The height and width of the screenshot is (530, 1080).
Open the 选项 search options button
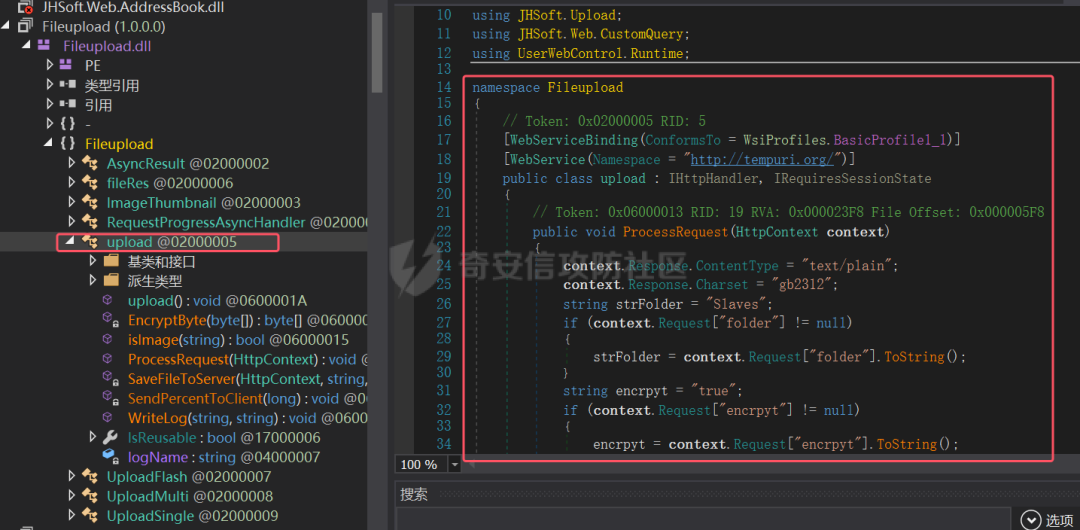click(x=1048, y=520)
